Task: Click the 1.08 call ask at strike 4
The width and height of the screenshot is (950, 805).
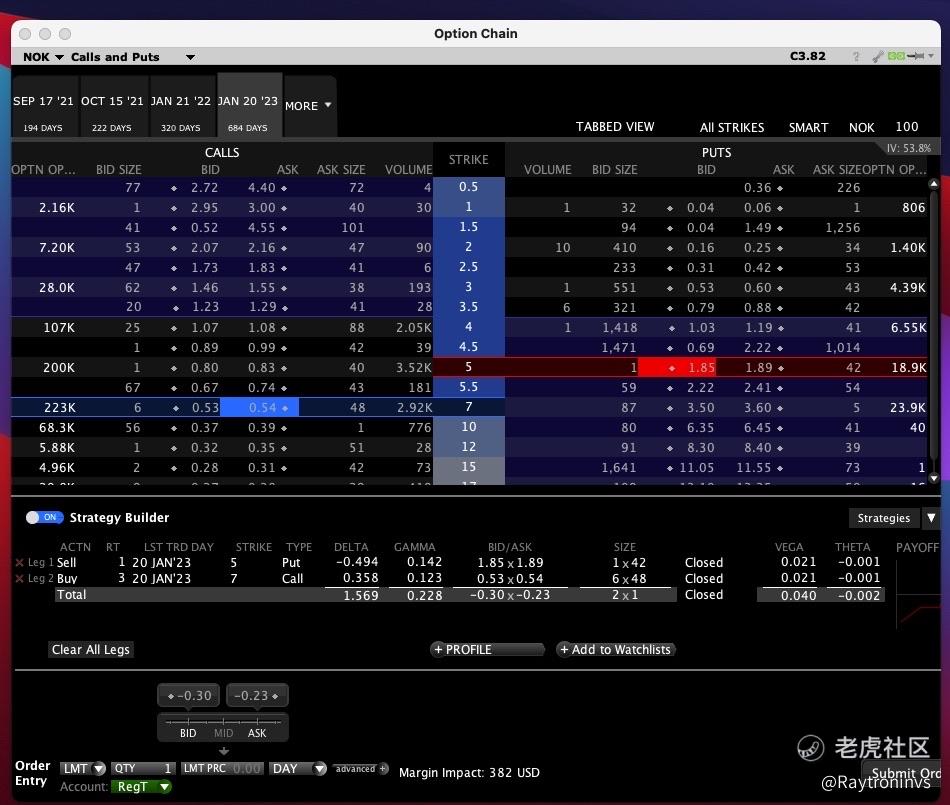Action: [262, 328]
